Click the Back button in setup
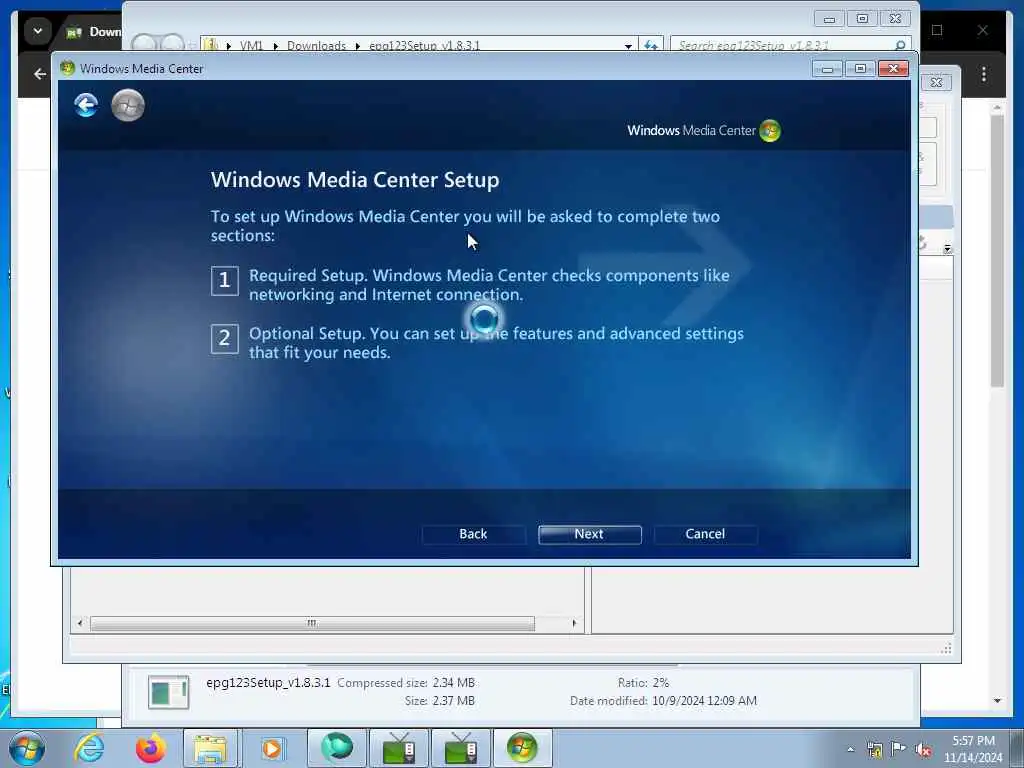The image size is (1024, 768). 473,534
